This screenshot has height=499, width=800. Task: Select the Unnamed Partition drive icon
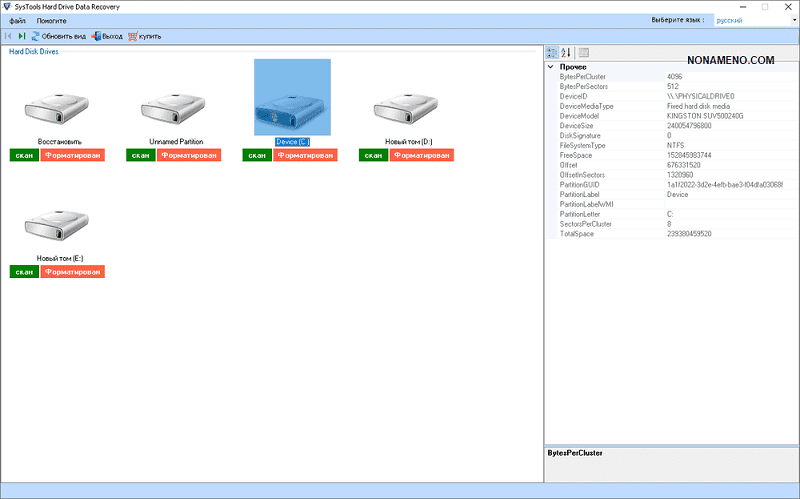pos(176,109)
